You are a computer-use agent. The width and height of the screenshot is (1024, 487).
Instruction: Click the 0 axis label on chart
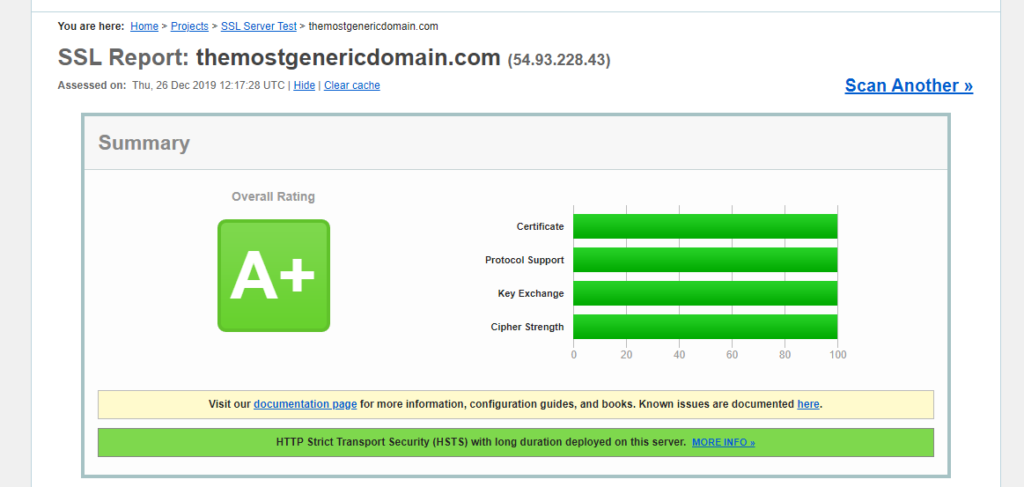[x=573, y=354]
